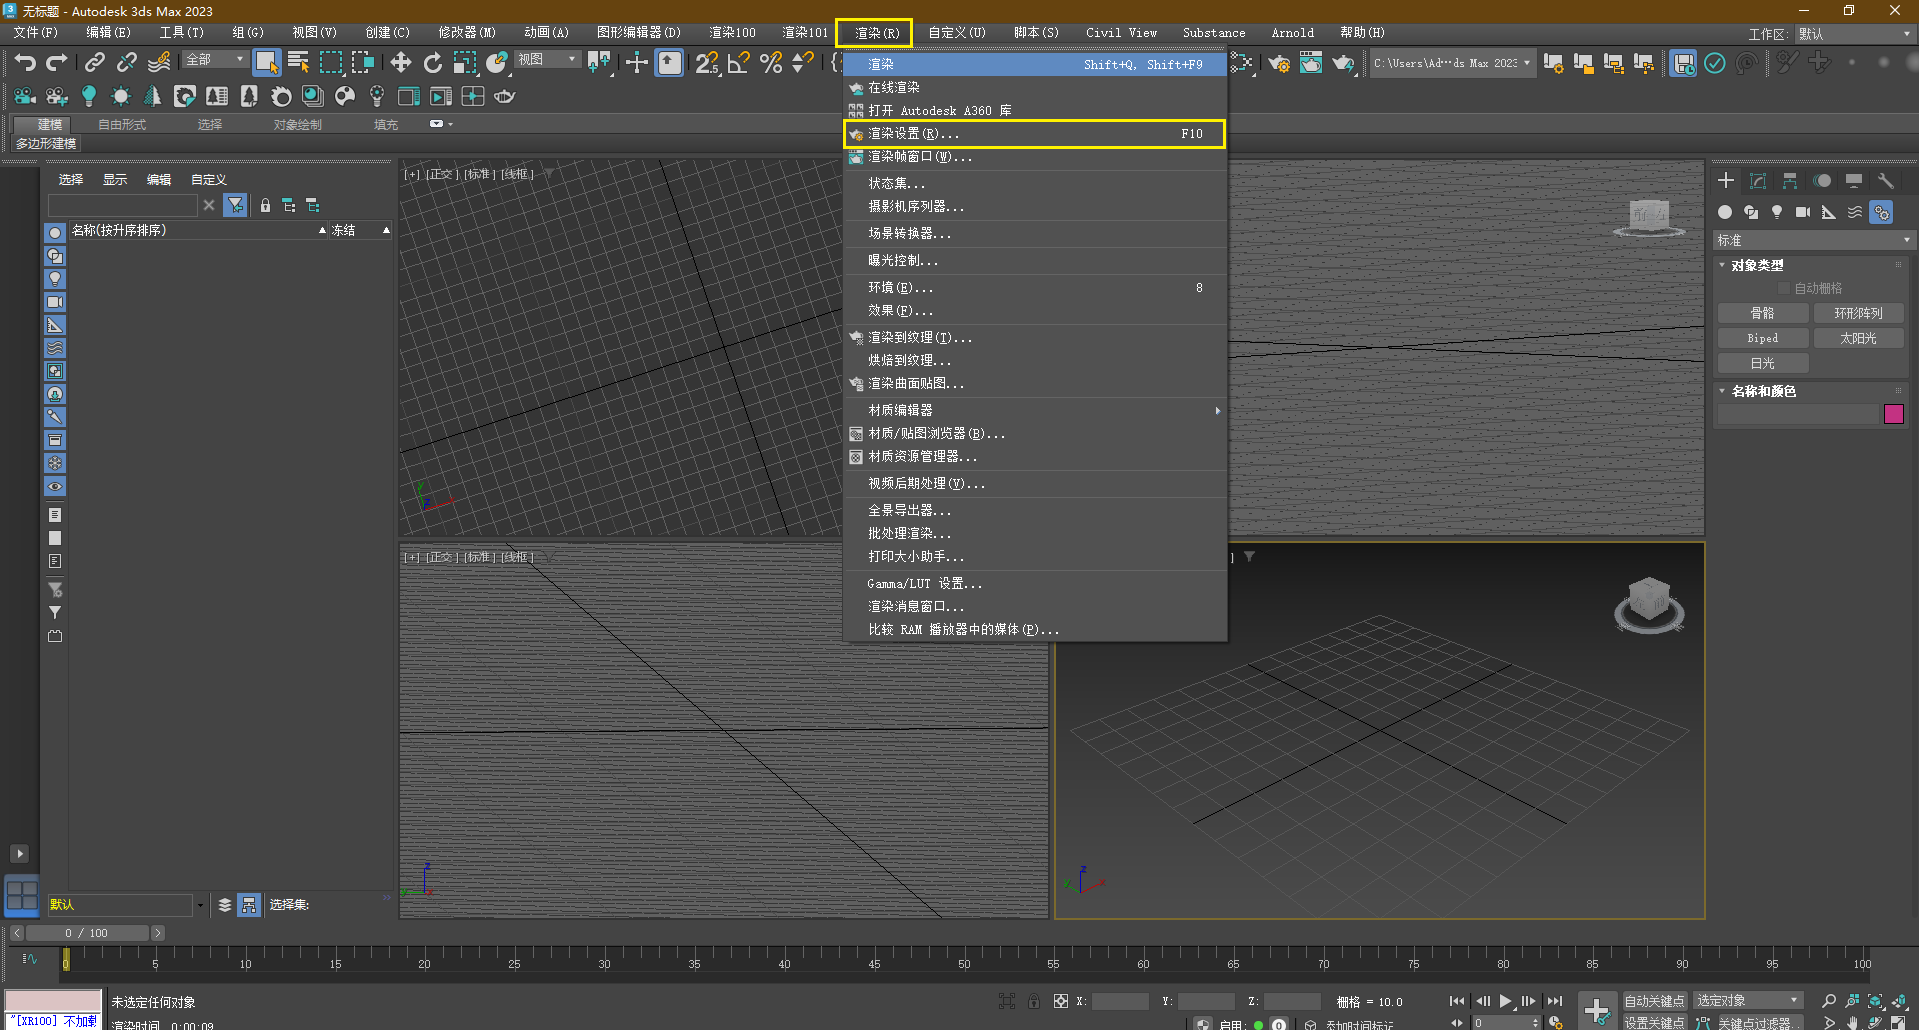Click the 骨骼 object type button

(x=1762, y=313)
